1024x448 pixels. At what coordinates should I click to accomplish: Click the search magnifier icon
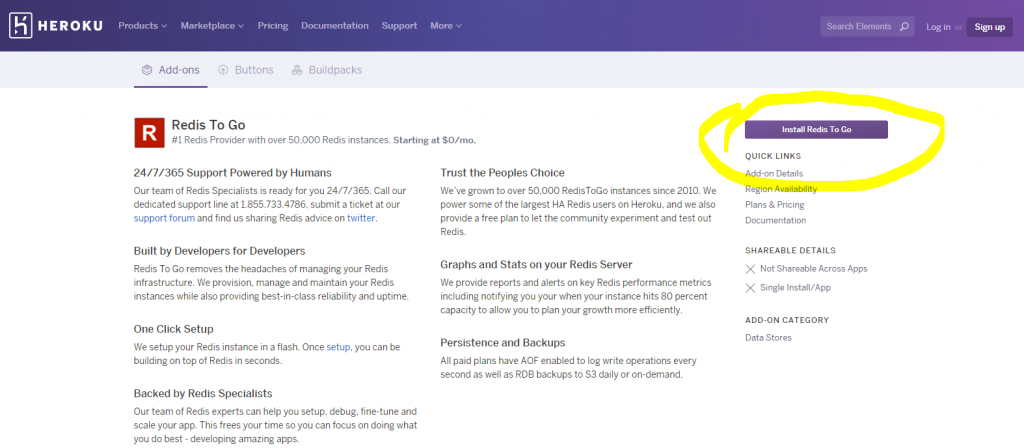coord(904,27)
